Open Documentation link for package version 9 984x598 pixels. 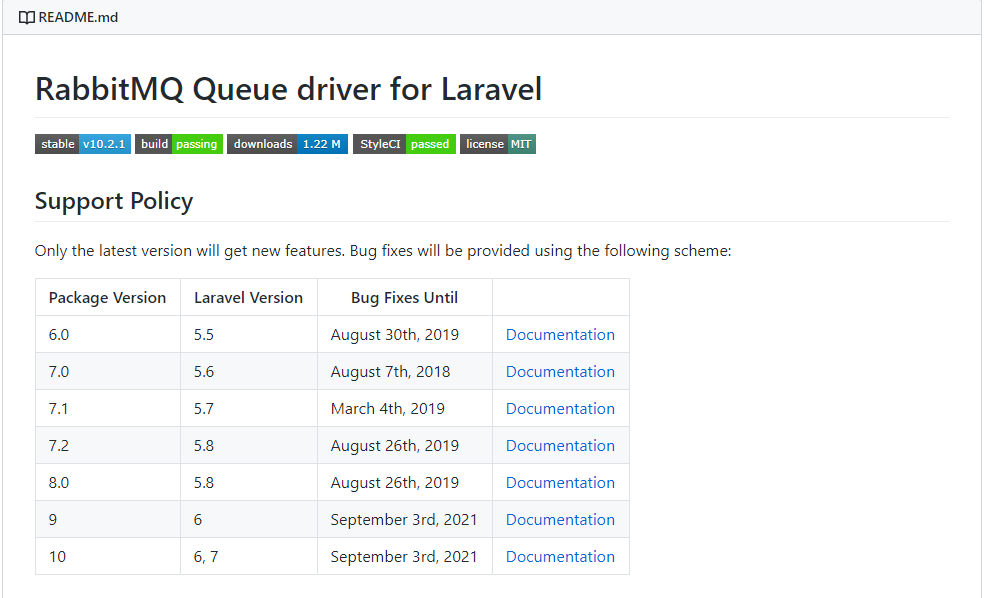tap(560, 520)
